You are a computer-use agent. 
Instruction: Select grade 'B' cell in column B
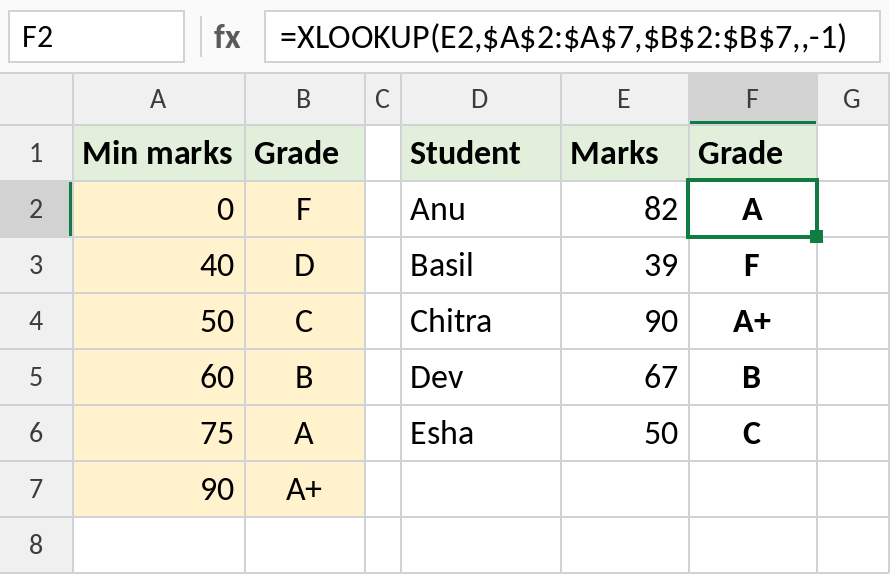305,377
